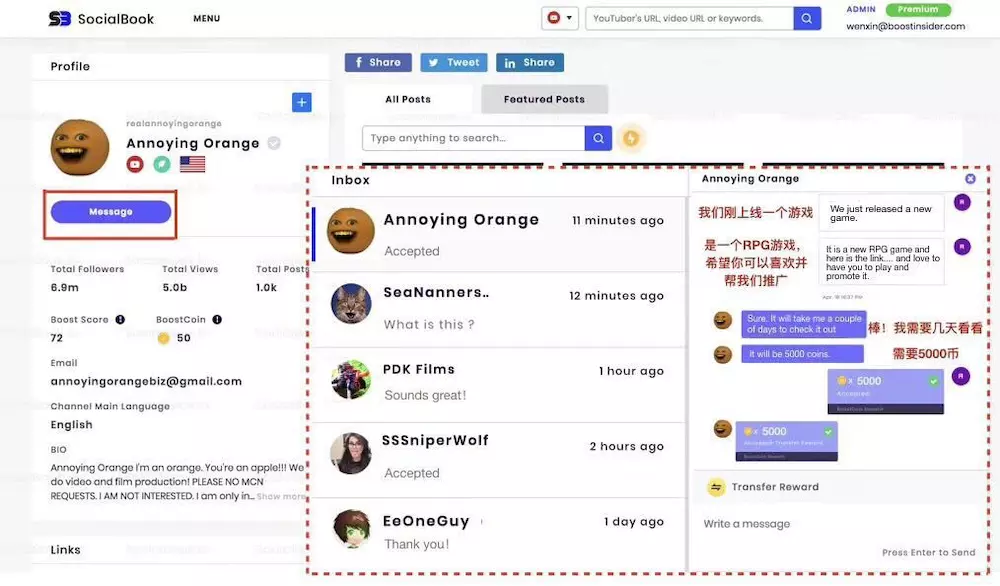Click the posts search magnifier button
Screen dimensions: 1000x586
point(598,138)
